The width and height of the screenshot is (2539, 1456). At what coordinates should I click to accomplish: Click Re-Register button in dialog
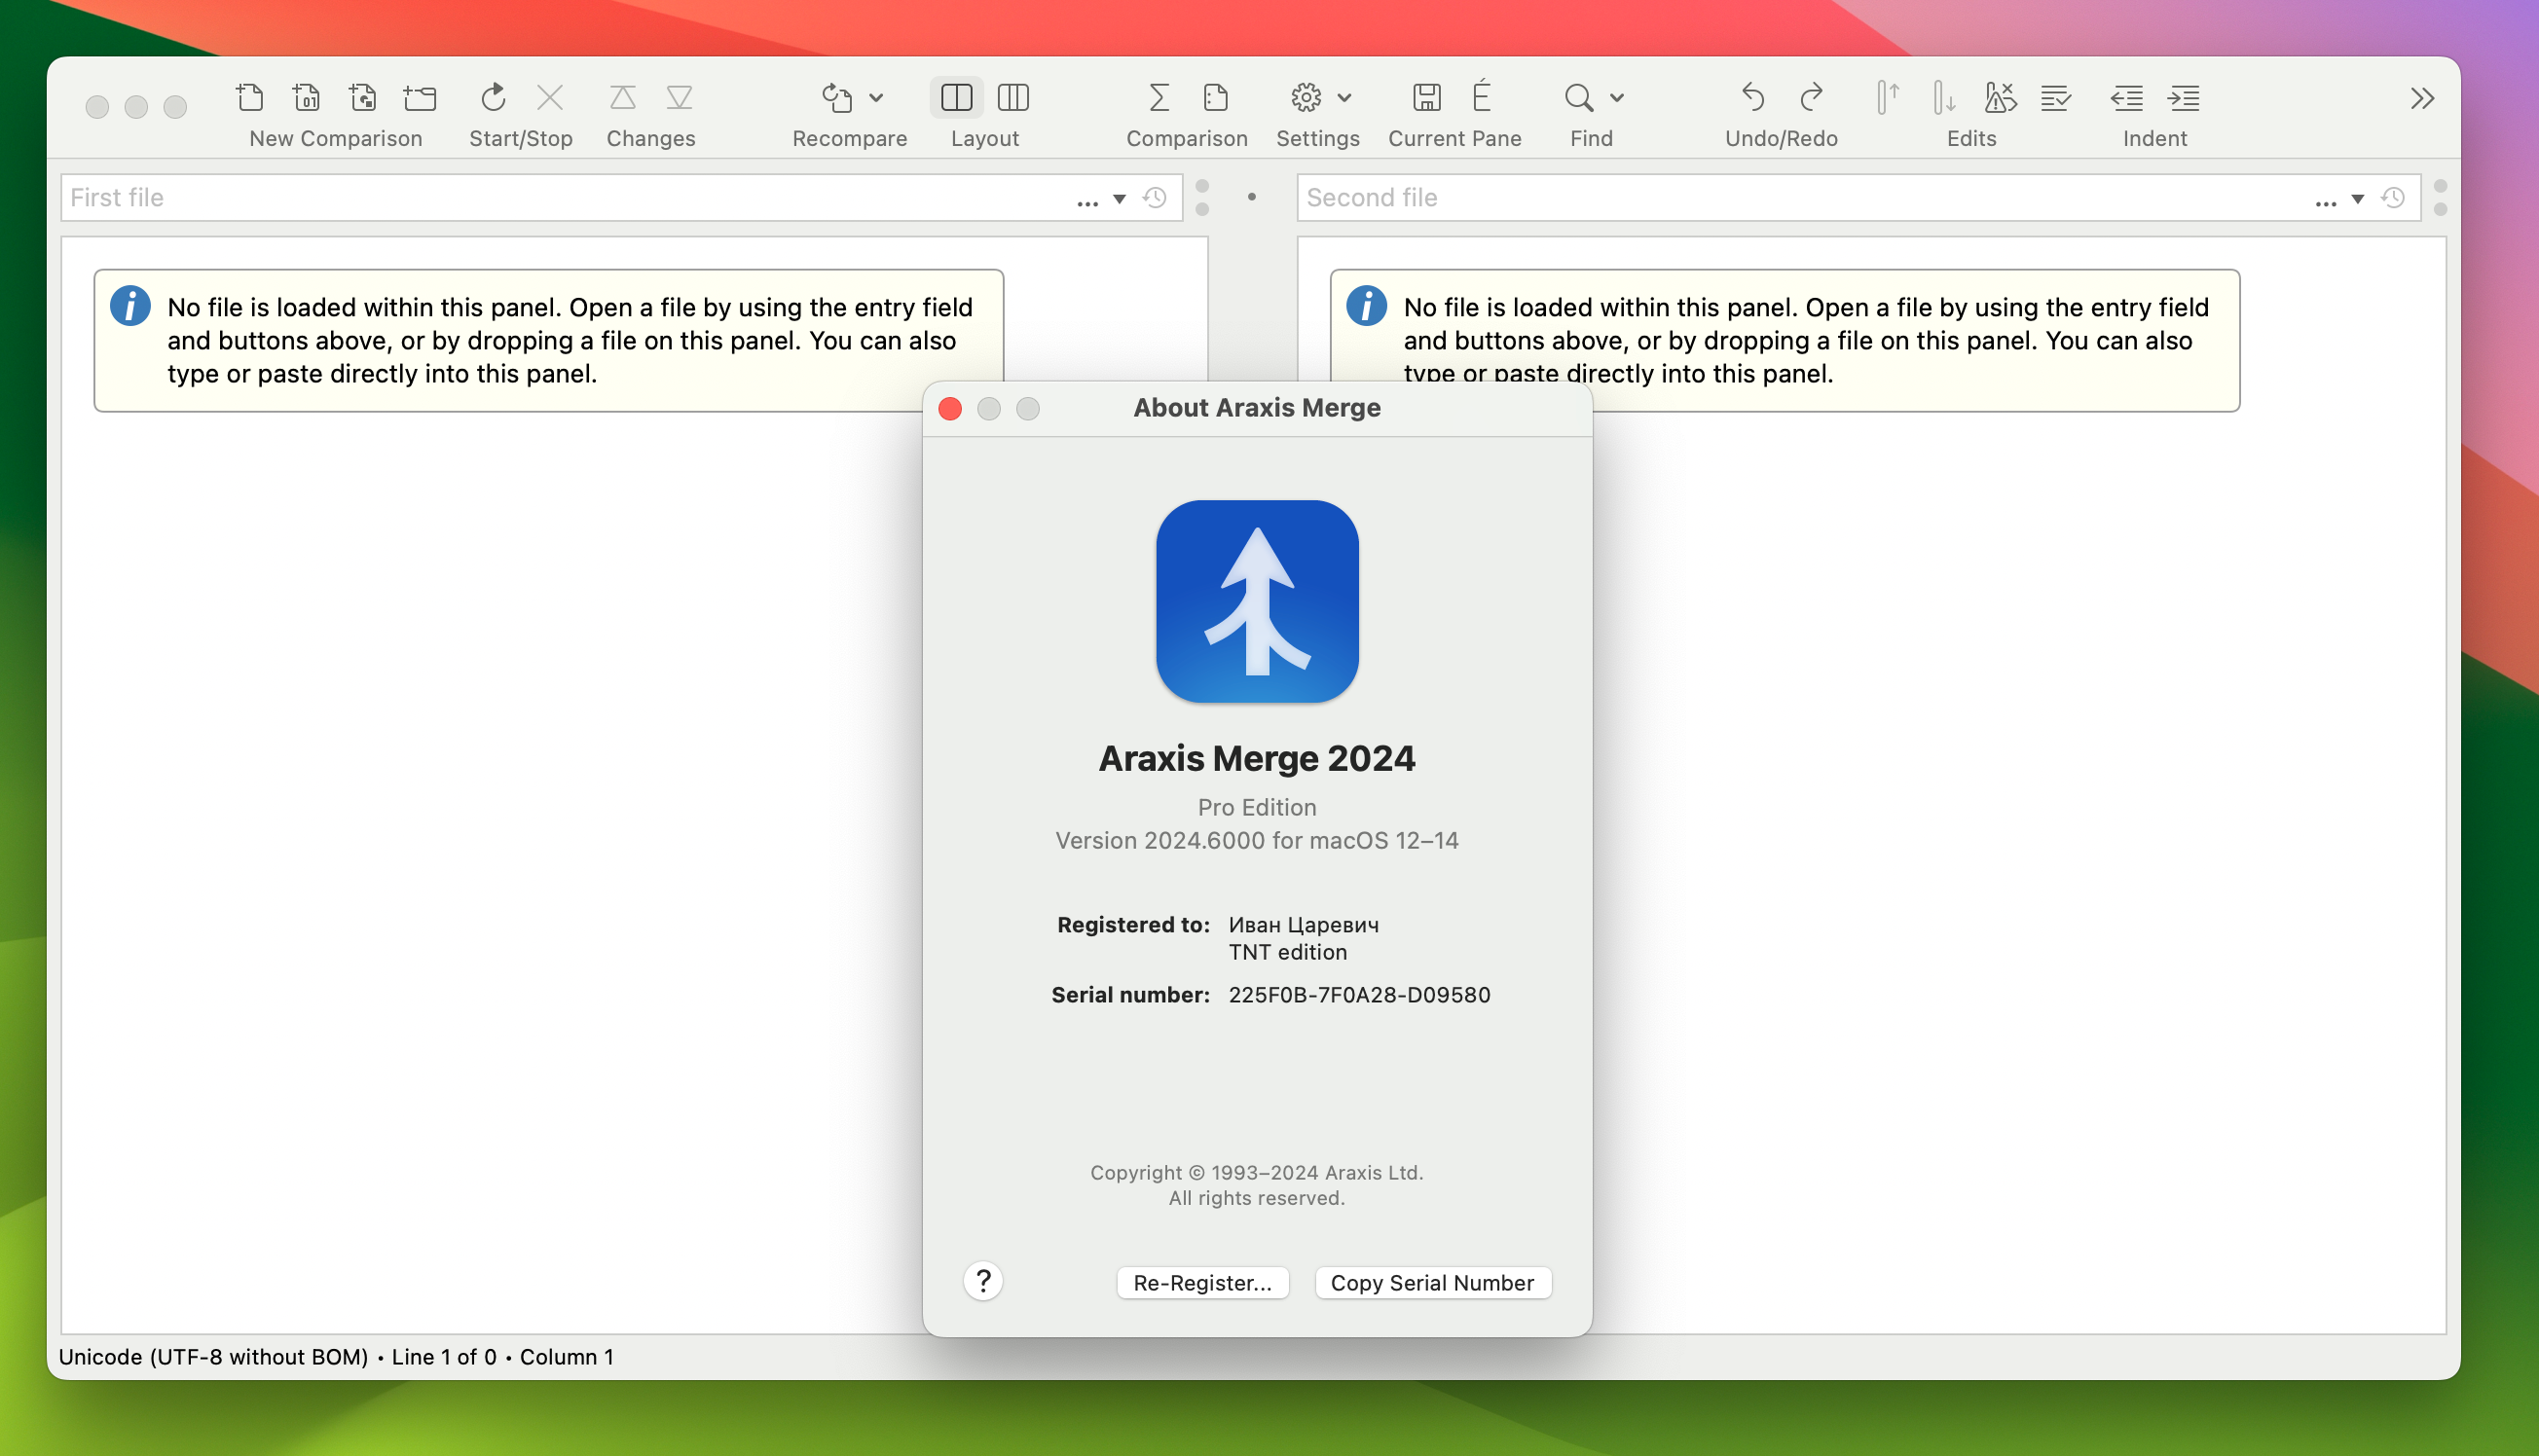click(1201, 1282)
